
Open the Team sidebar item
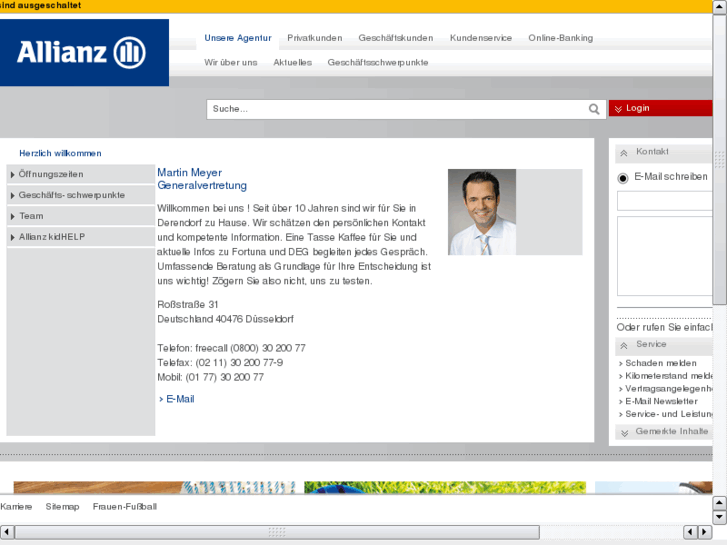click(x=31, y=216)
